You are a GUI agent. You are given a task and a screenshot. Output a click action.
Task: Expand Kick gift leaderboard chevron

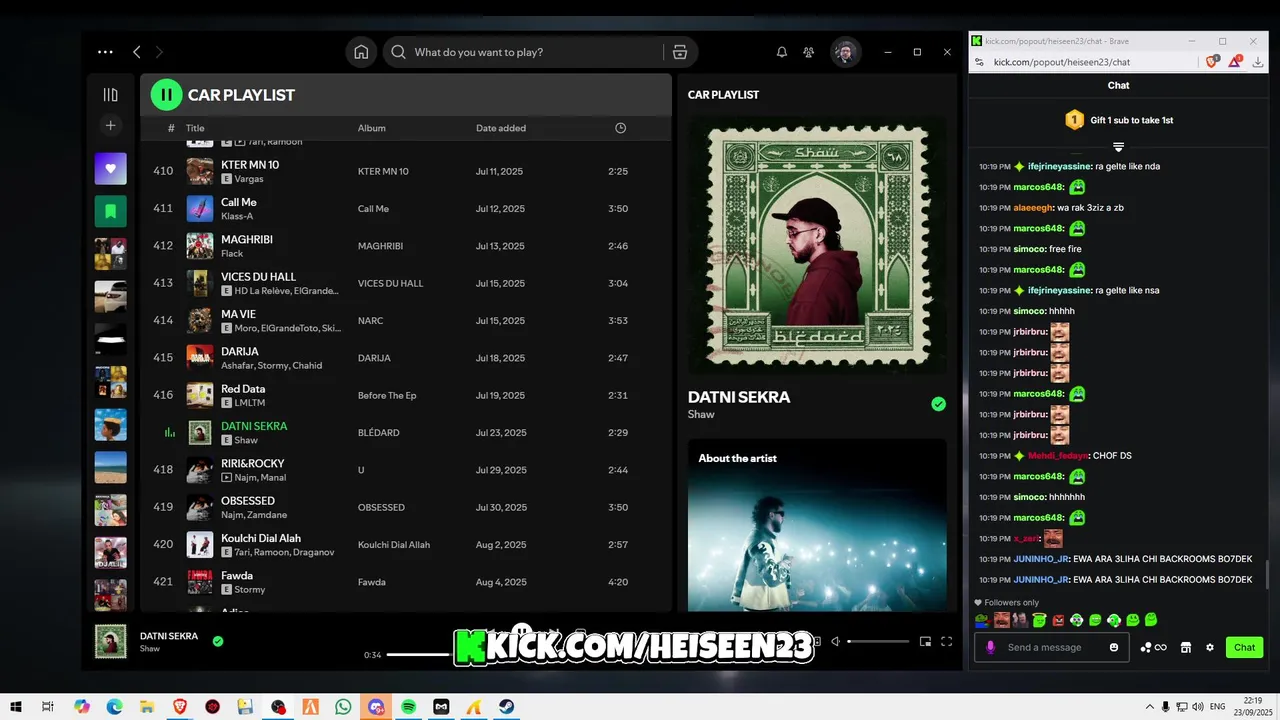point(1119,147)
